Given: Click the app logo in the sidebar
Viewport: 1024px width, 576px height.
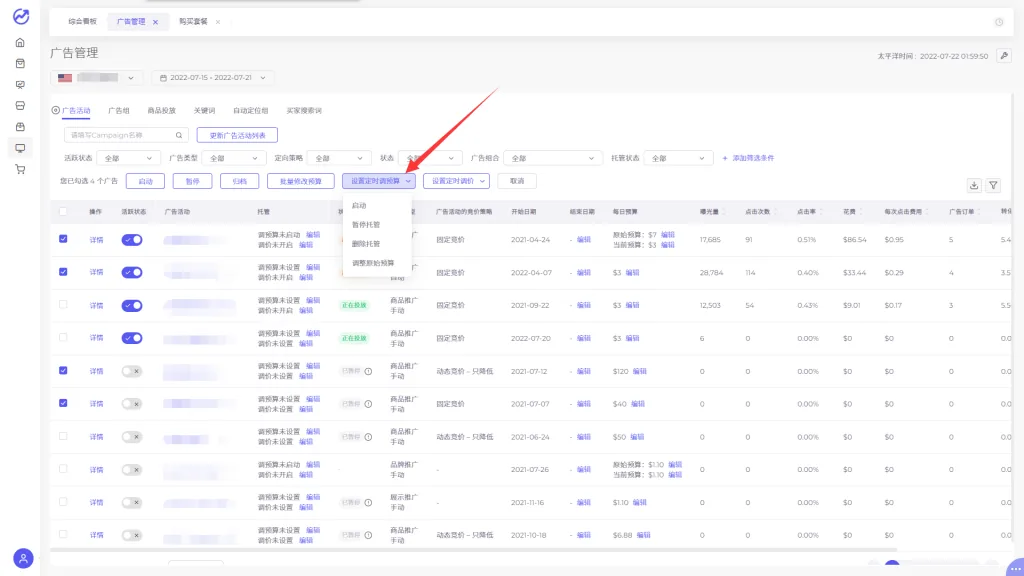Looking at the screenshot, I should (21, 16).
